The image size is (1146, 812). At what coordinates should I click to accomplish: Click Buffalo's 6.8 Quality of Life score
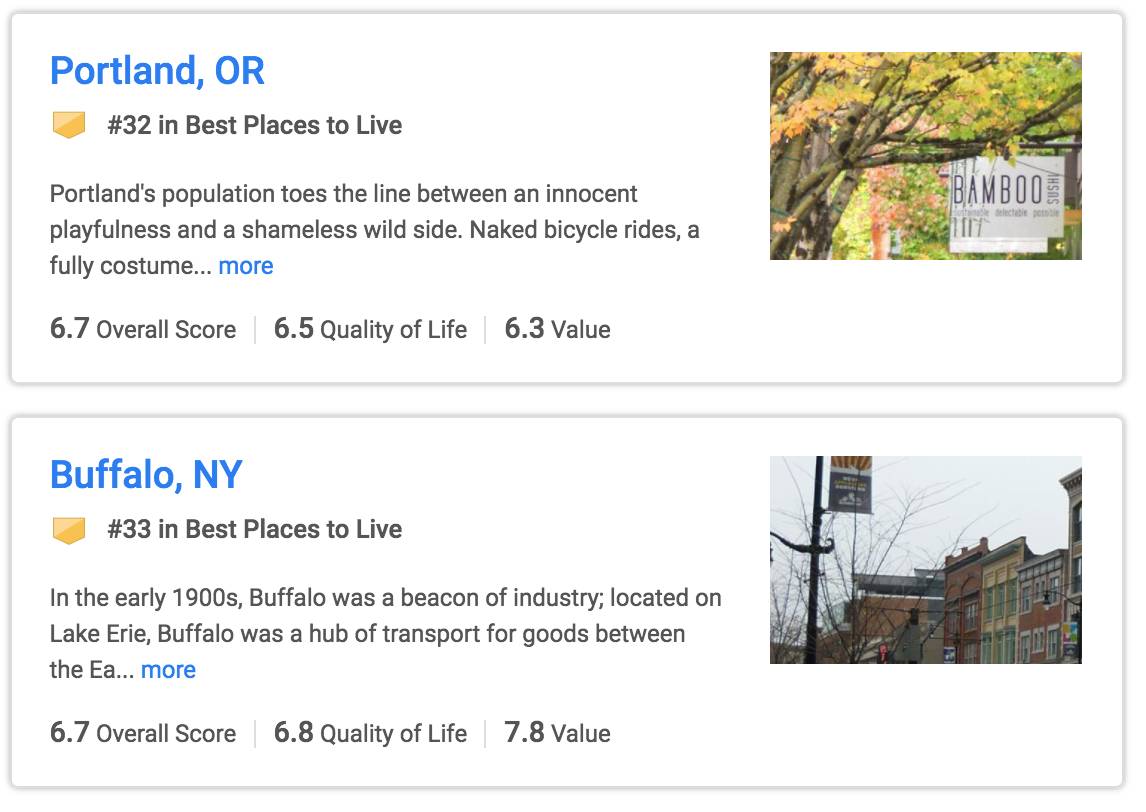(x=371, y=733)
